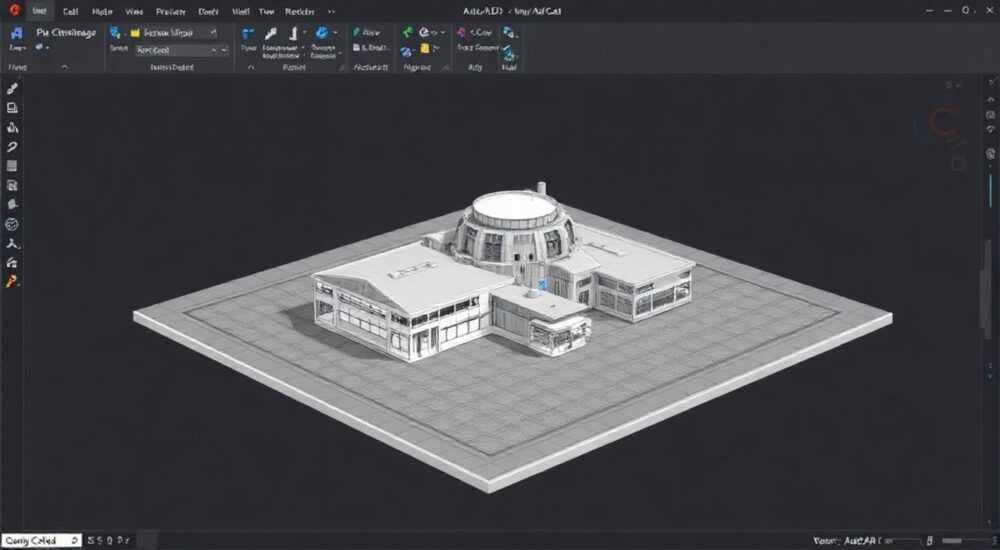
Task: Switch to the ribbon tab before the double chevron
Action: [x=300, y=11]
